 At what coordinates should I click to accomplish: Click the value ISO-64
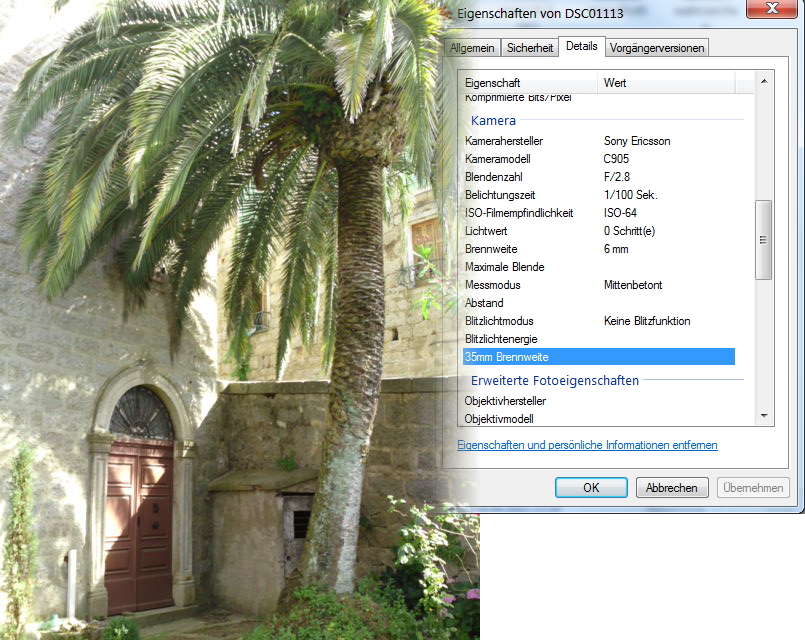point(620,212)
